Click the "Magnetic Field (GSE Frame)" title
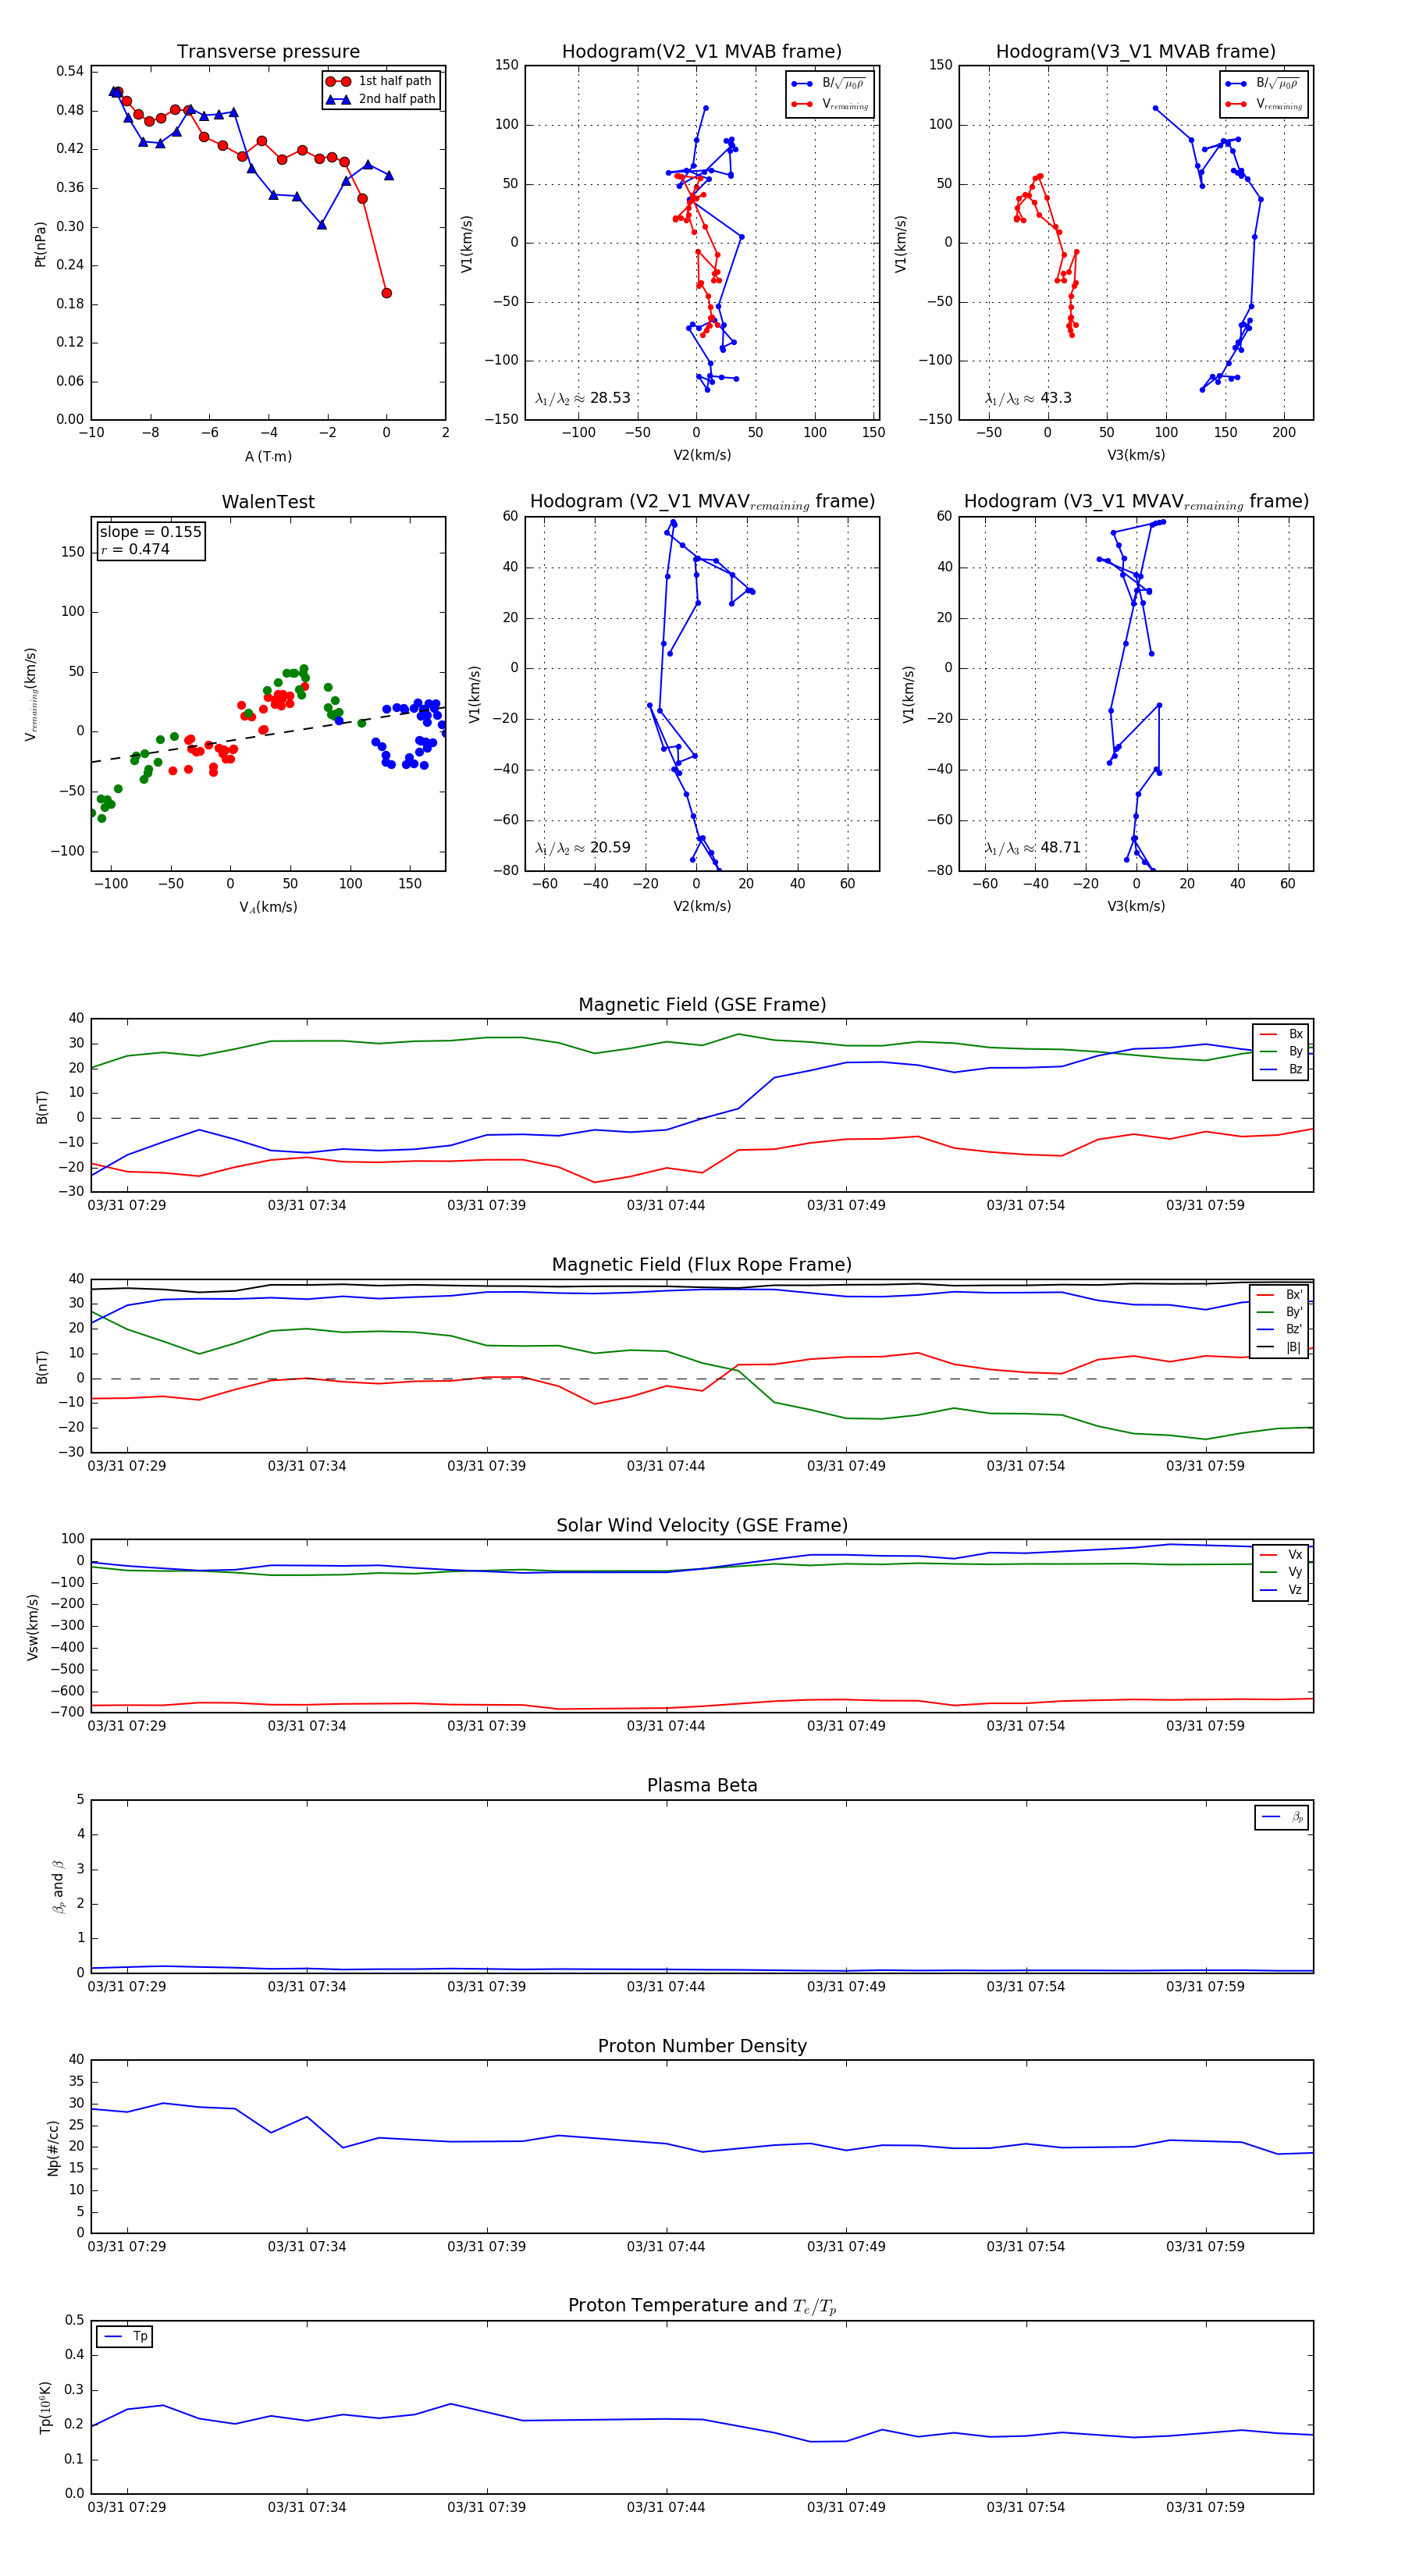The image size is (1405, 2576). click(x=702, y=1005)
